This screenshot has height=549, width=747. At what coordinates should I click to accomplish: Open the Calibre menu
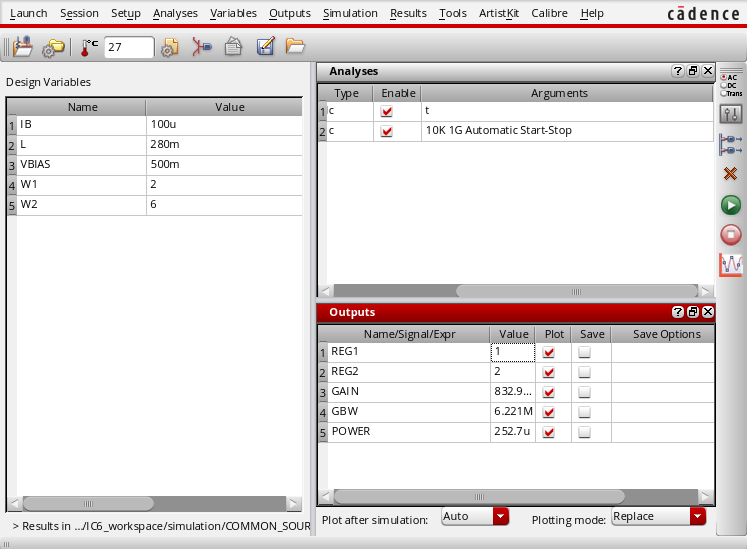coord(549,13)
